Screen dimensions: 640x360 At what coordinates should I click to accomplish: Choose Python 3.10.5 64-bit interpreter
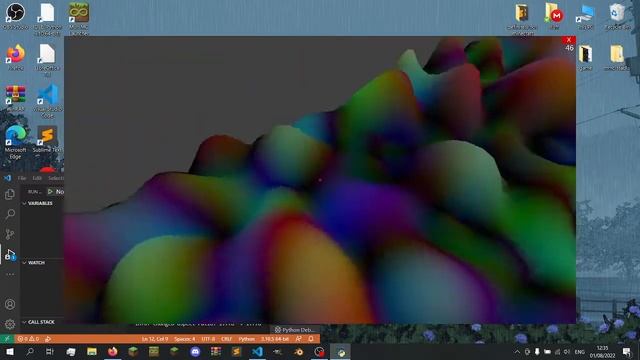(275, 339)
